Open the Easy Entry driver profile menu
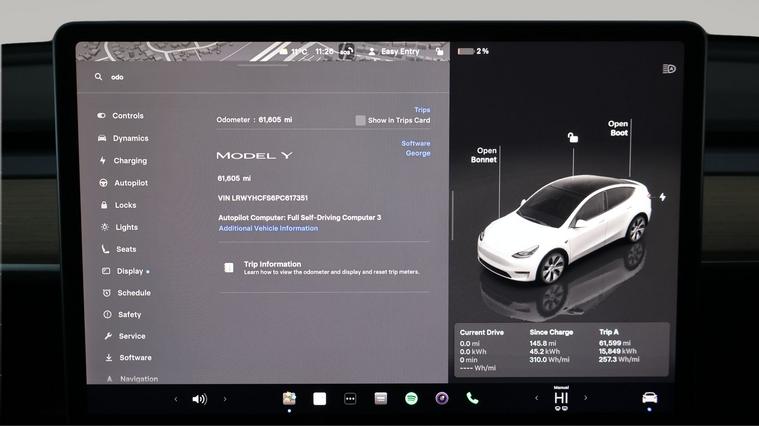Image resolution: width=759 pixels, height=426 pixels. [394, 51]
